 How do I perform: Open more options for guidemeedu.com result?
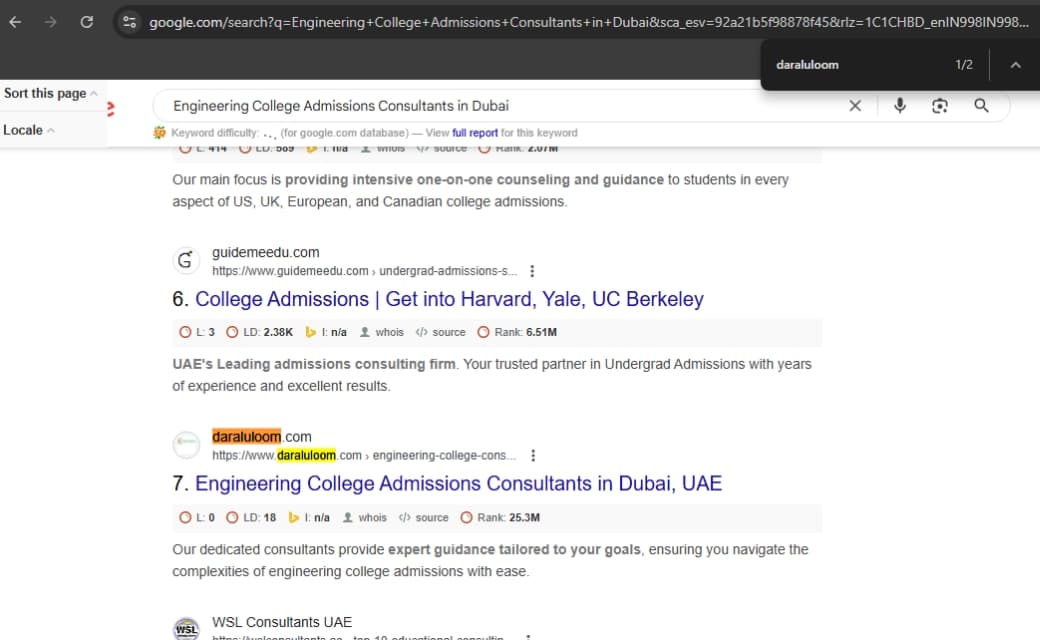(x=532, y=271)
